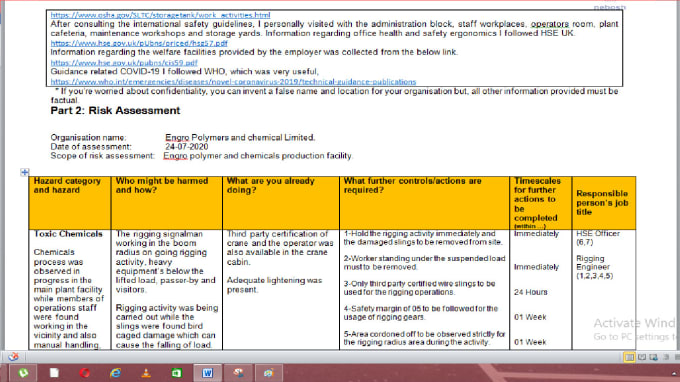
Task: Open the WHO technical guidance publications link
Action: pos(233,82)
